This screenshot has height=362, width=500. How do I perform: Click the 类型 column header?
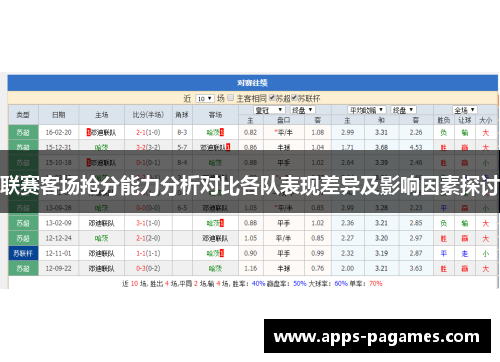(23, 115)
